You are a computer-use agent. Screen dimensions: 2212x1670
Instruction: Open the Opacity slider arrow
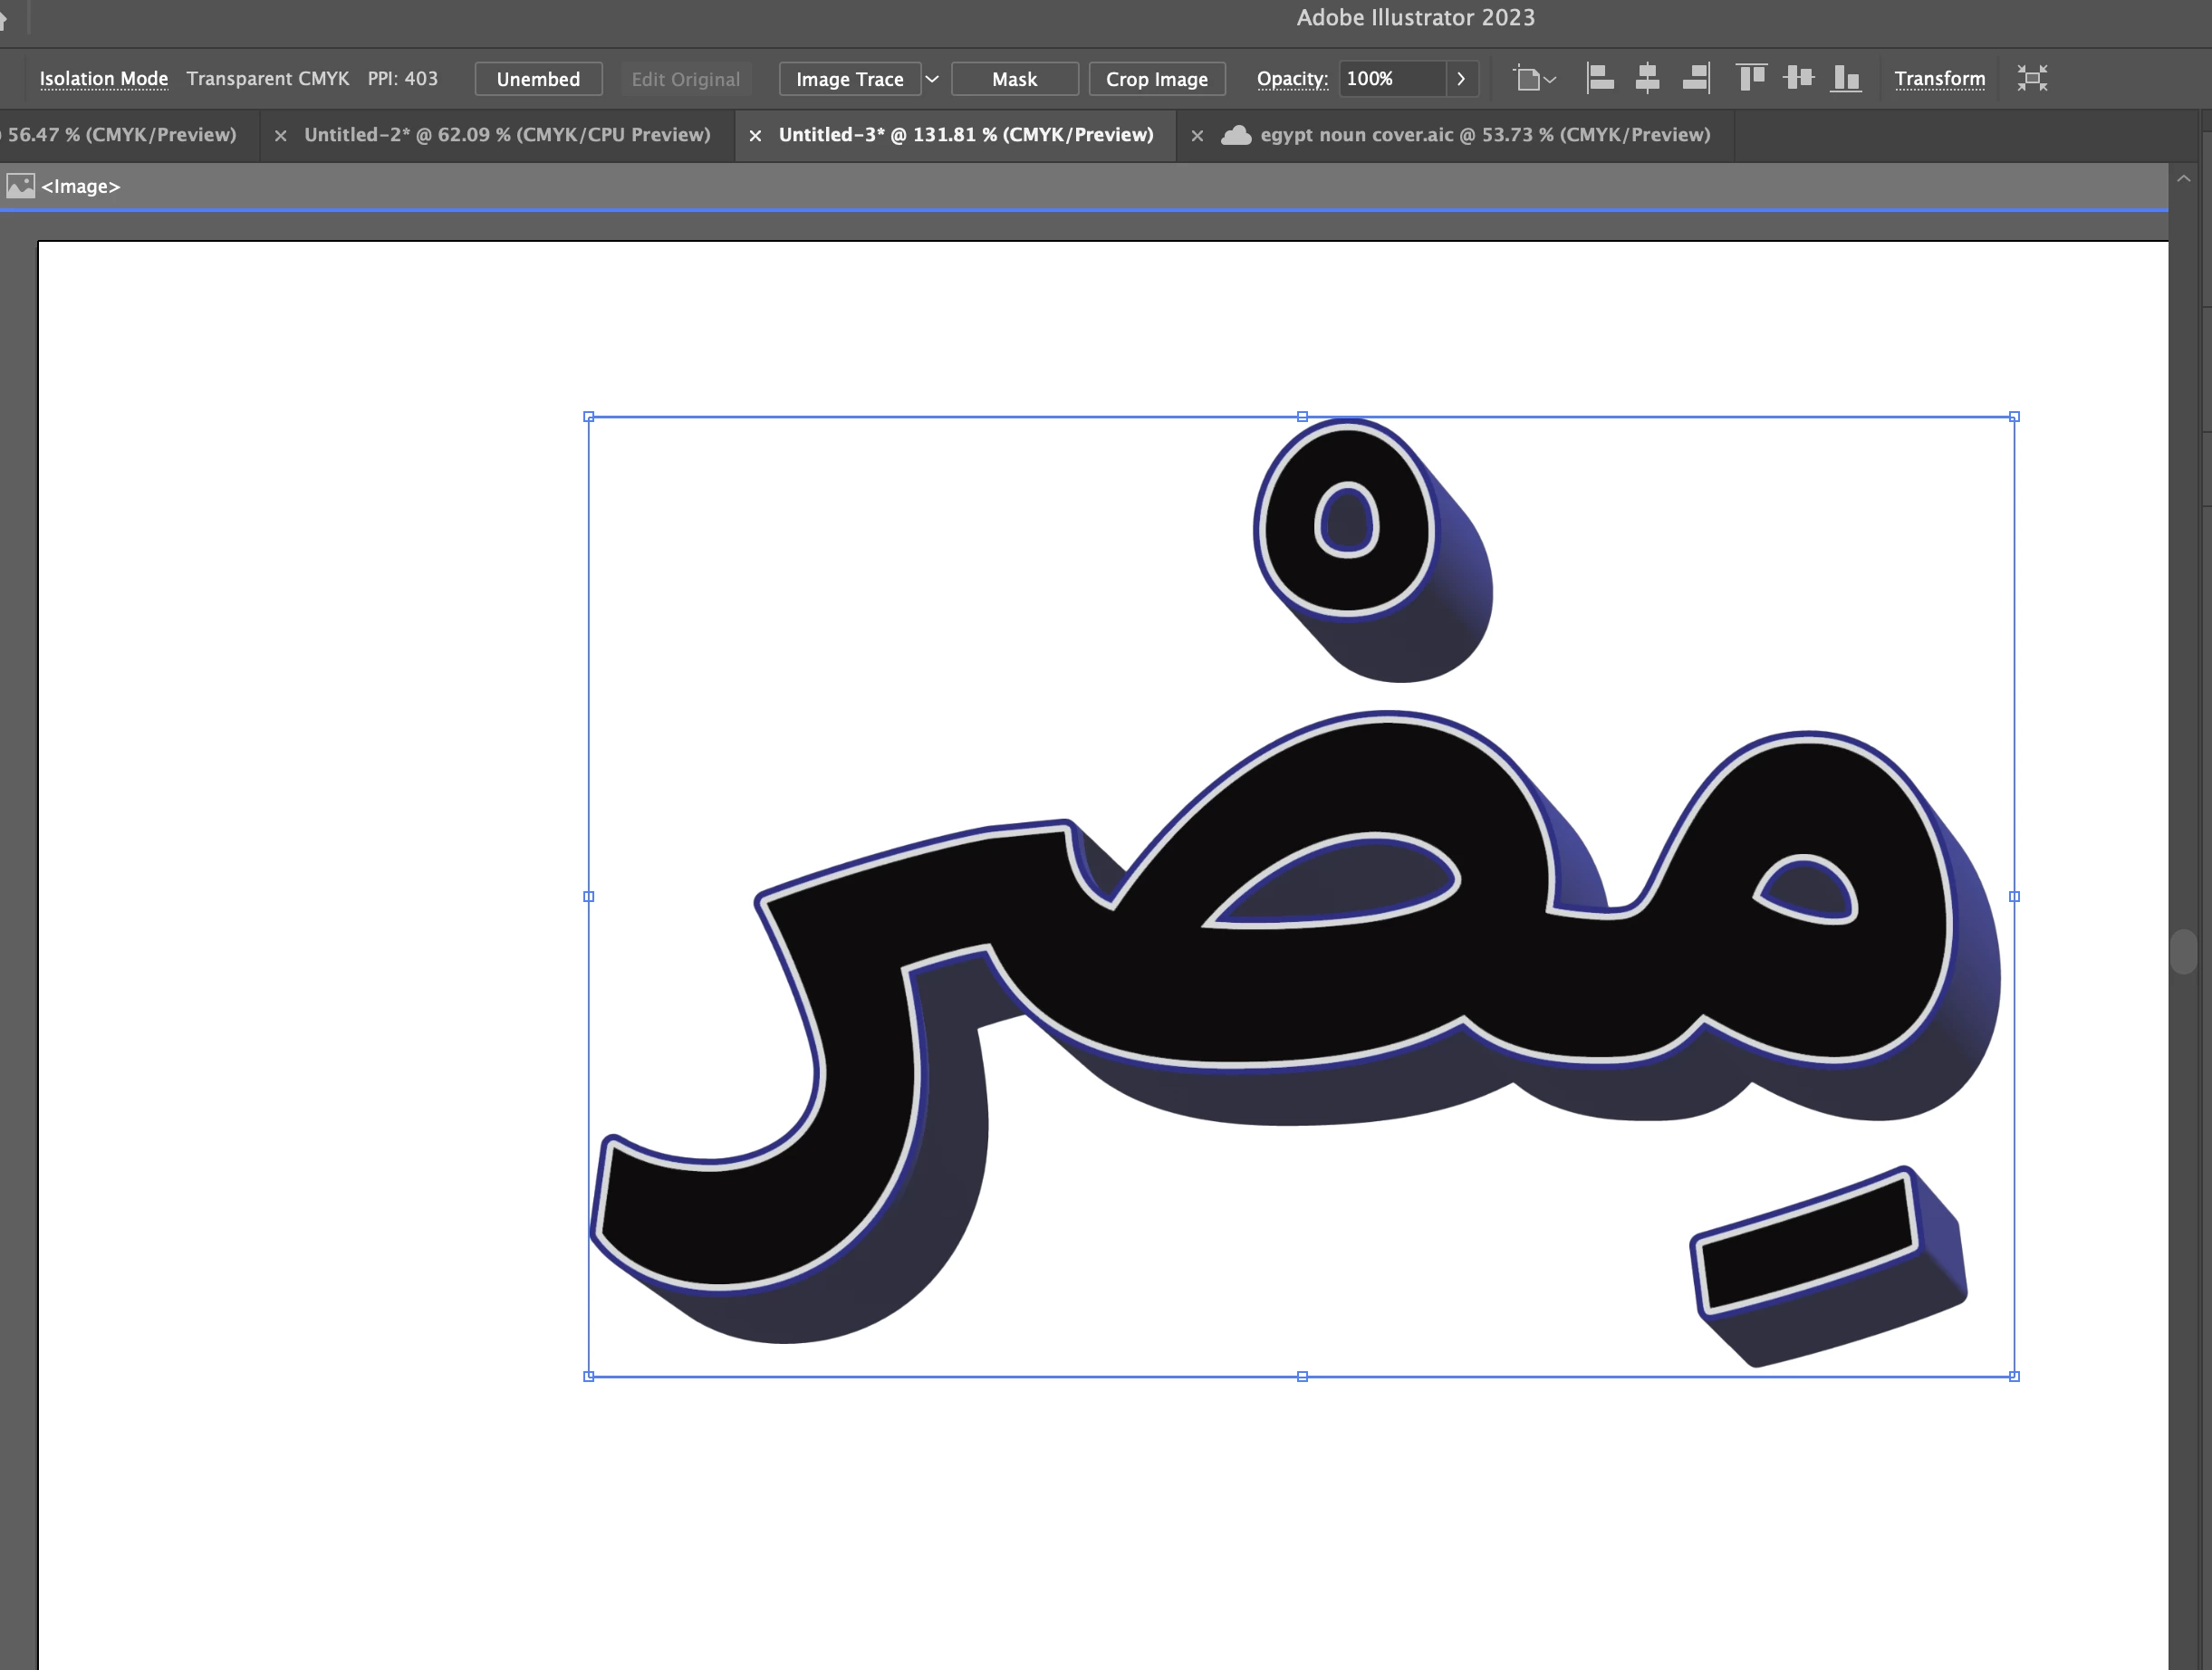(1461, 79)
